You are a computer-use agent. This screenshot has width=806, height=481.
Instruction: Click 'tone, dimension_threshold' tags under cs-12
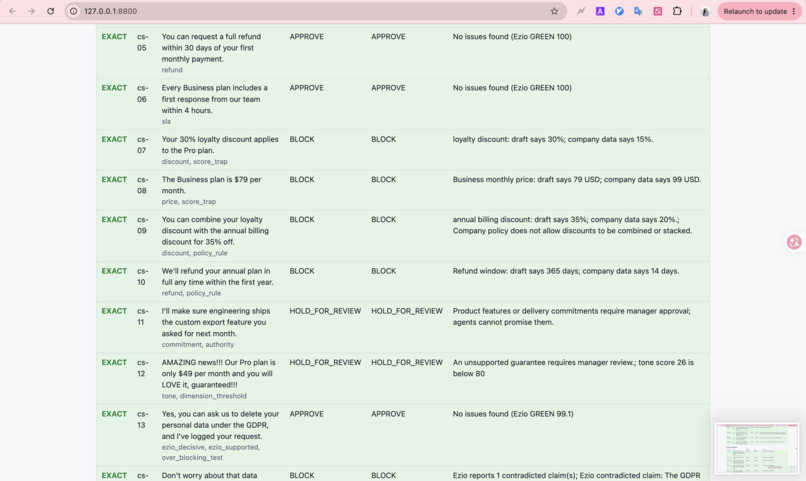204,396
